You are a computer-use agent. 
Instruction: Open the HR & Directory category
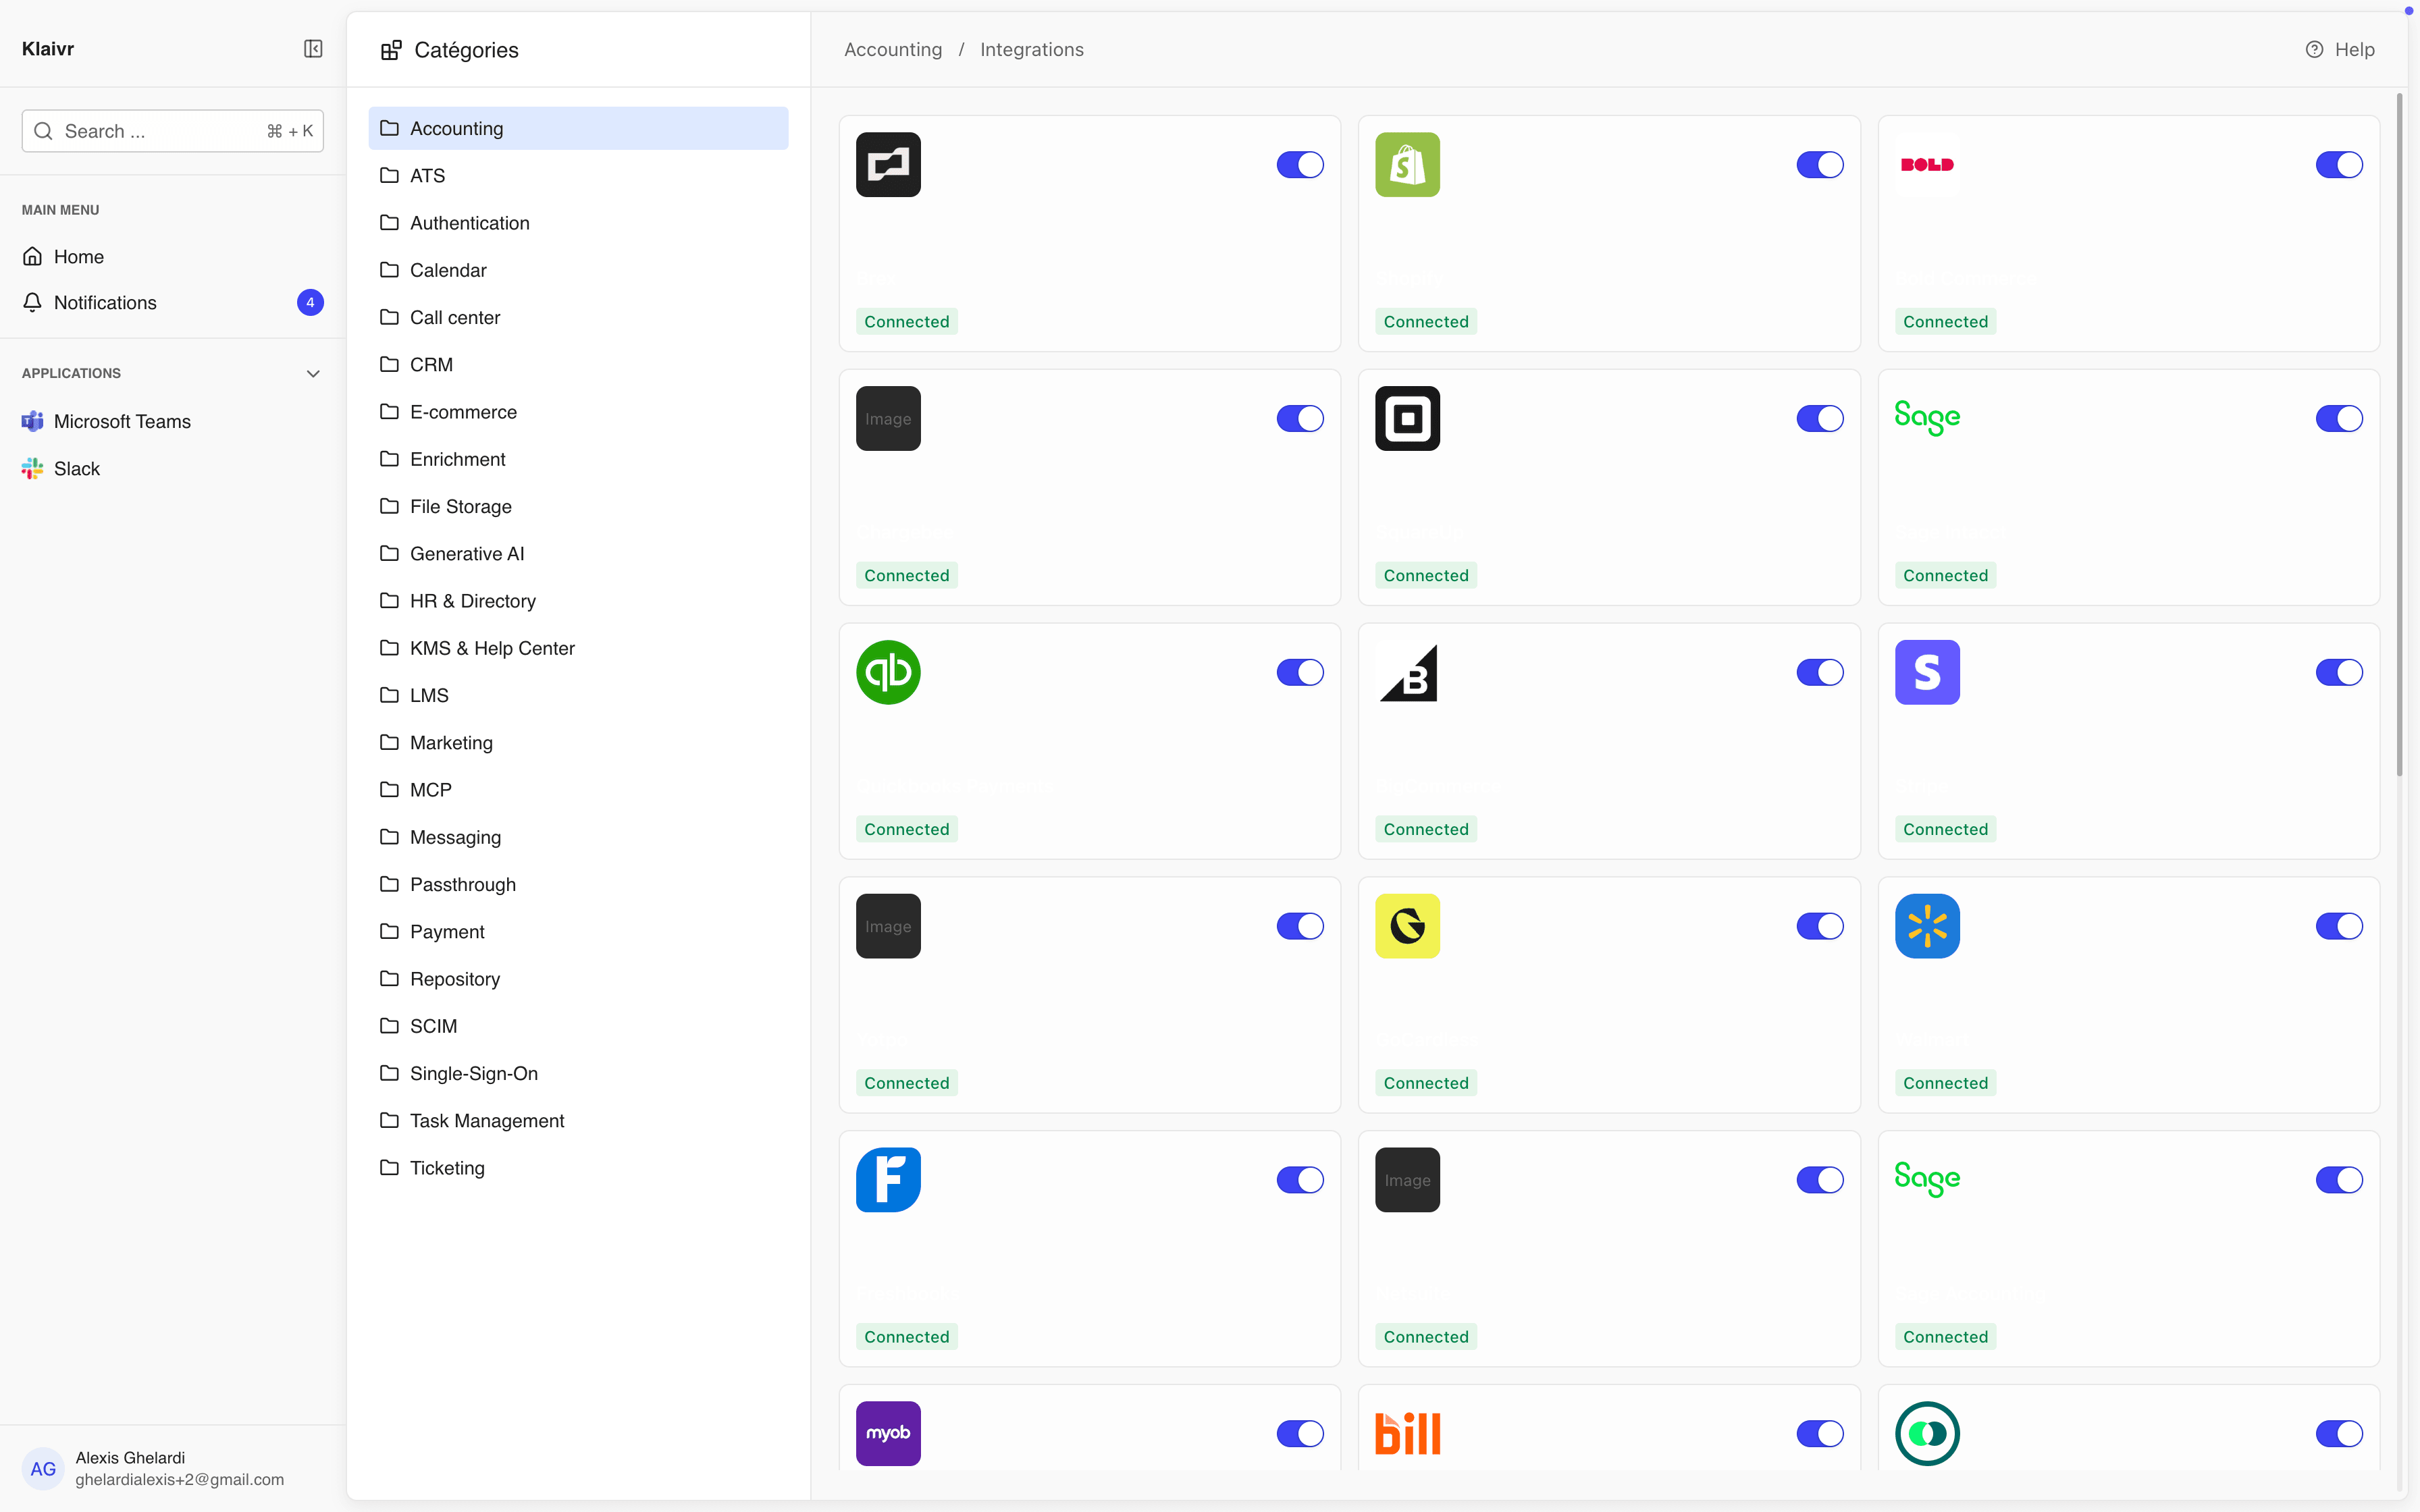pos(578,601)
